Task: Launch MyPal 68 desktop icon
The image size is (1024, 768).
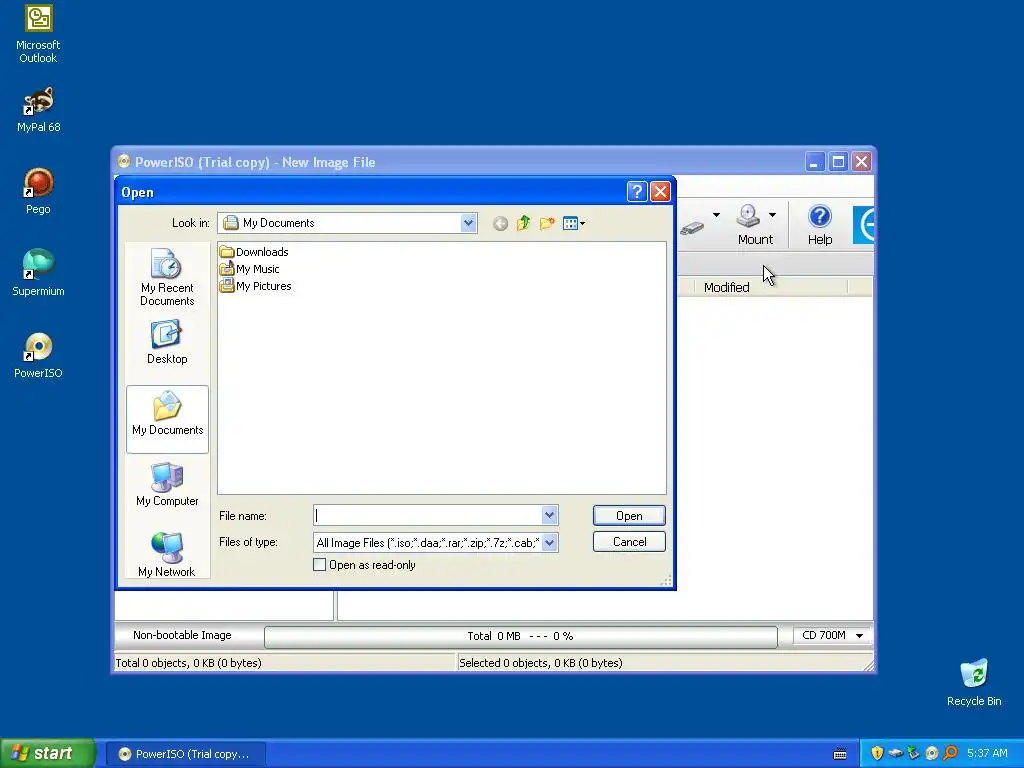Action: [x=38, y=110]
